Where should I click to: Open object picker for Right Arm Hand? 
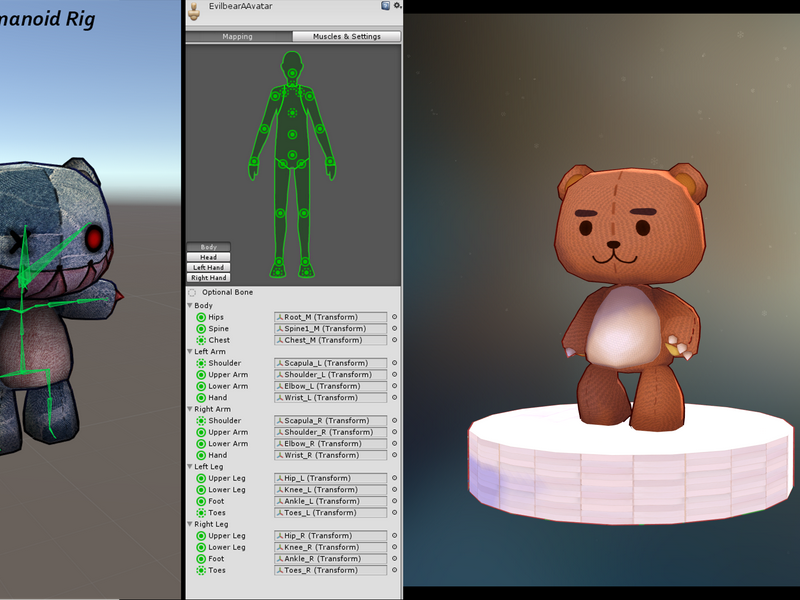(x=394, y=455)
